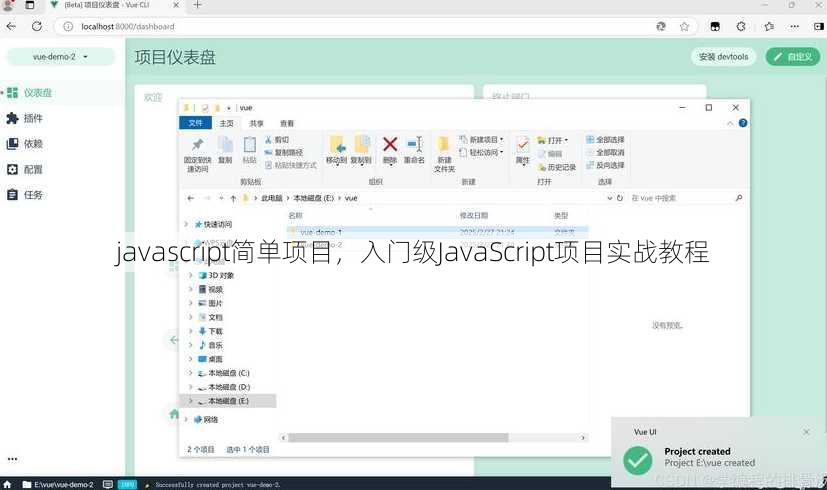Image resolution: width=827 pixels, height=490 pixels.
Task: Click Invert selection (反向选择) in ribbon
Action: coord(605,165)
